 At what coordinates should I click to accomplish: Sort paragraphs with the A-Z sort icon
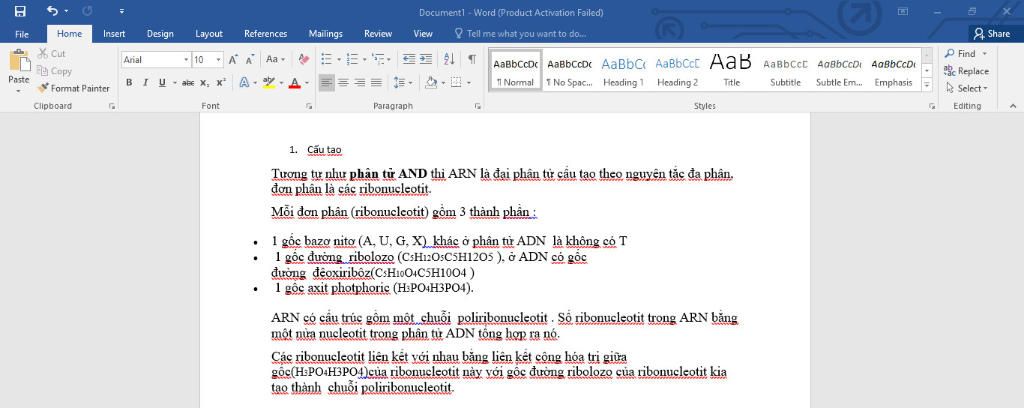click(x=449, y=59)
